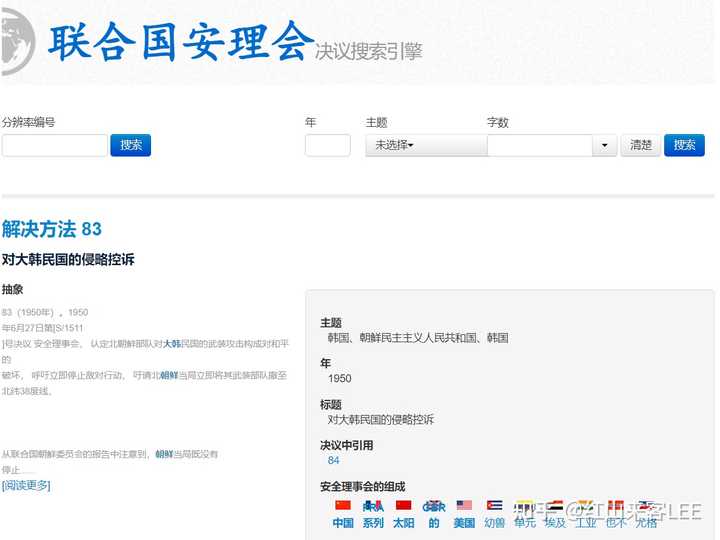
Task: Focus the 分辨率编号 input field
Action: pos(55,145)
